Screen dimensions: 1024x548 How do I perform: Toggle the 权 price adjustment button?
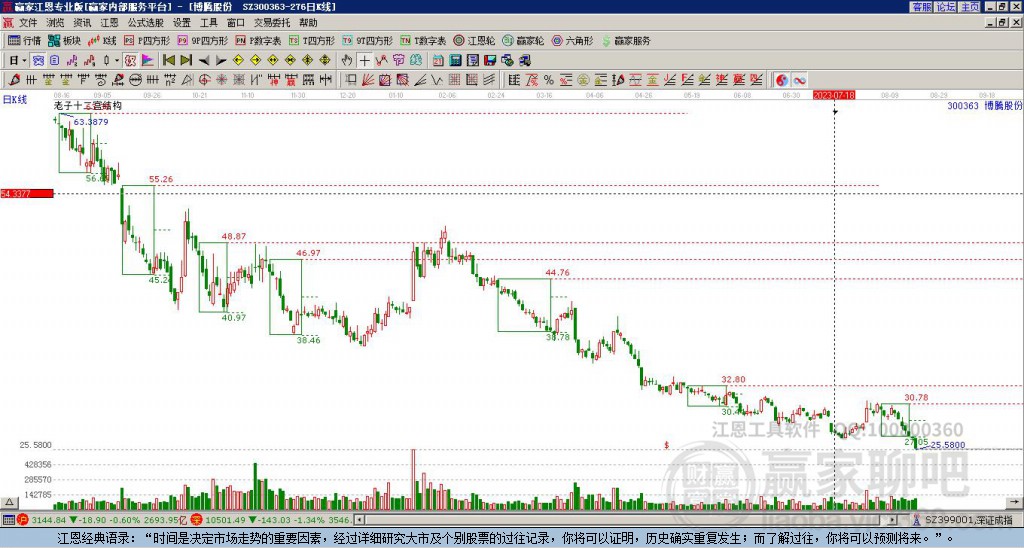pyautogui.click(x=130, y=61)
